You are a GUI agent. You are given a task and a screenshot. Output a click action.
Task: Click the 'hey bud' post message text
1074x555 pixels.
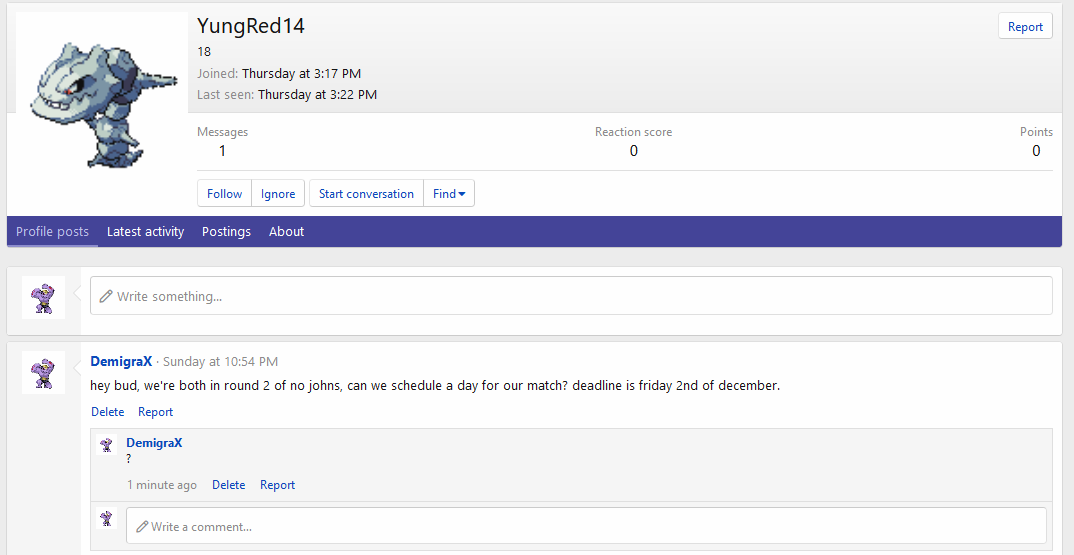coord(435,385)
